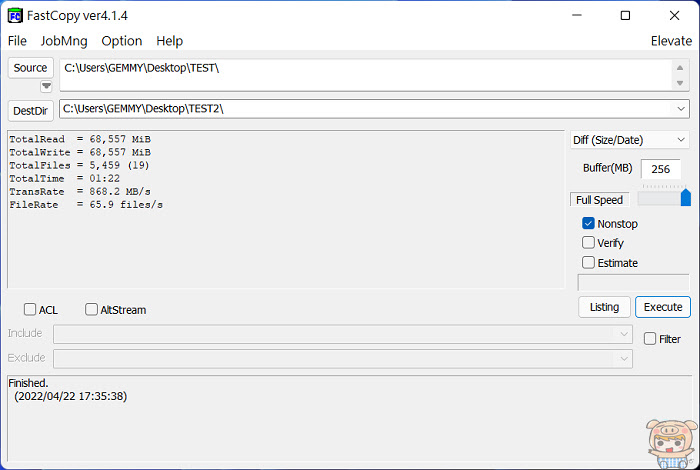Close the FastCopy window

(x=674, y=16)
